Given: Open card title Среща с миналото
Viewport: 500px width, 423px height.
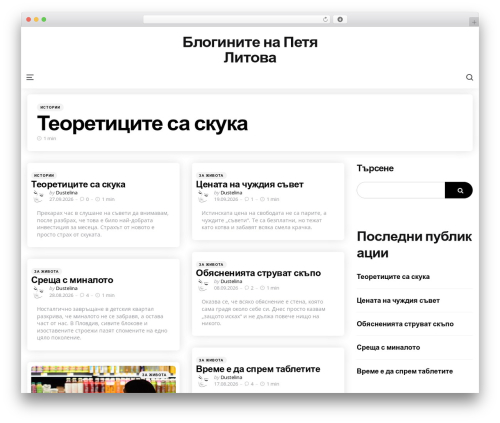Looking at the screenshot, I should pos(72,280).
